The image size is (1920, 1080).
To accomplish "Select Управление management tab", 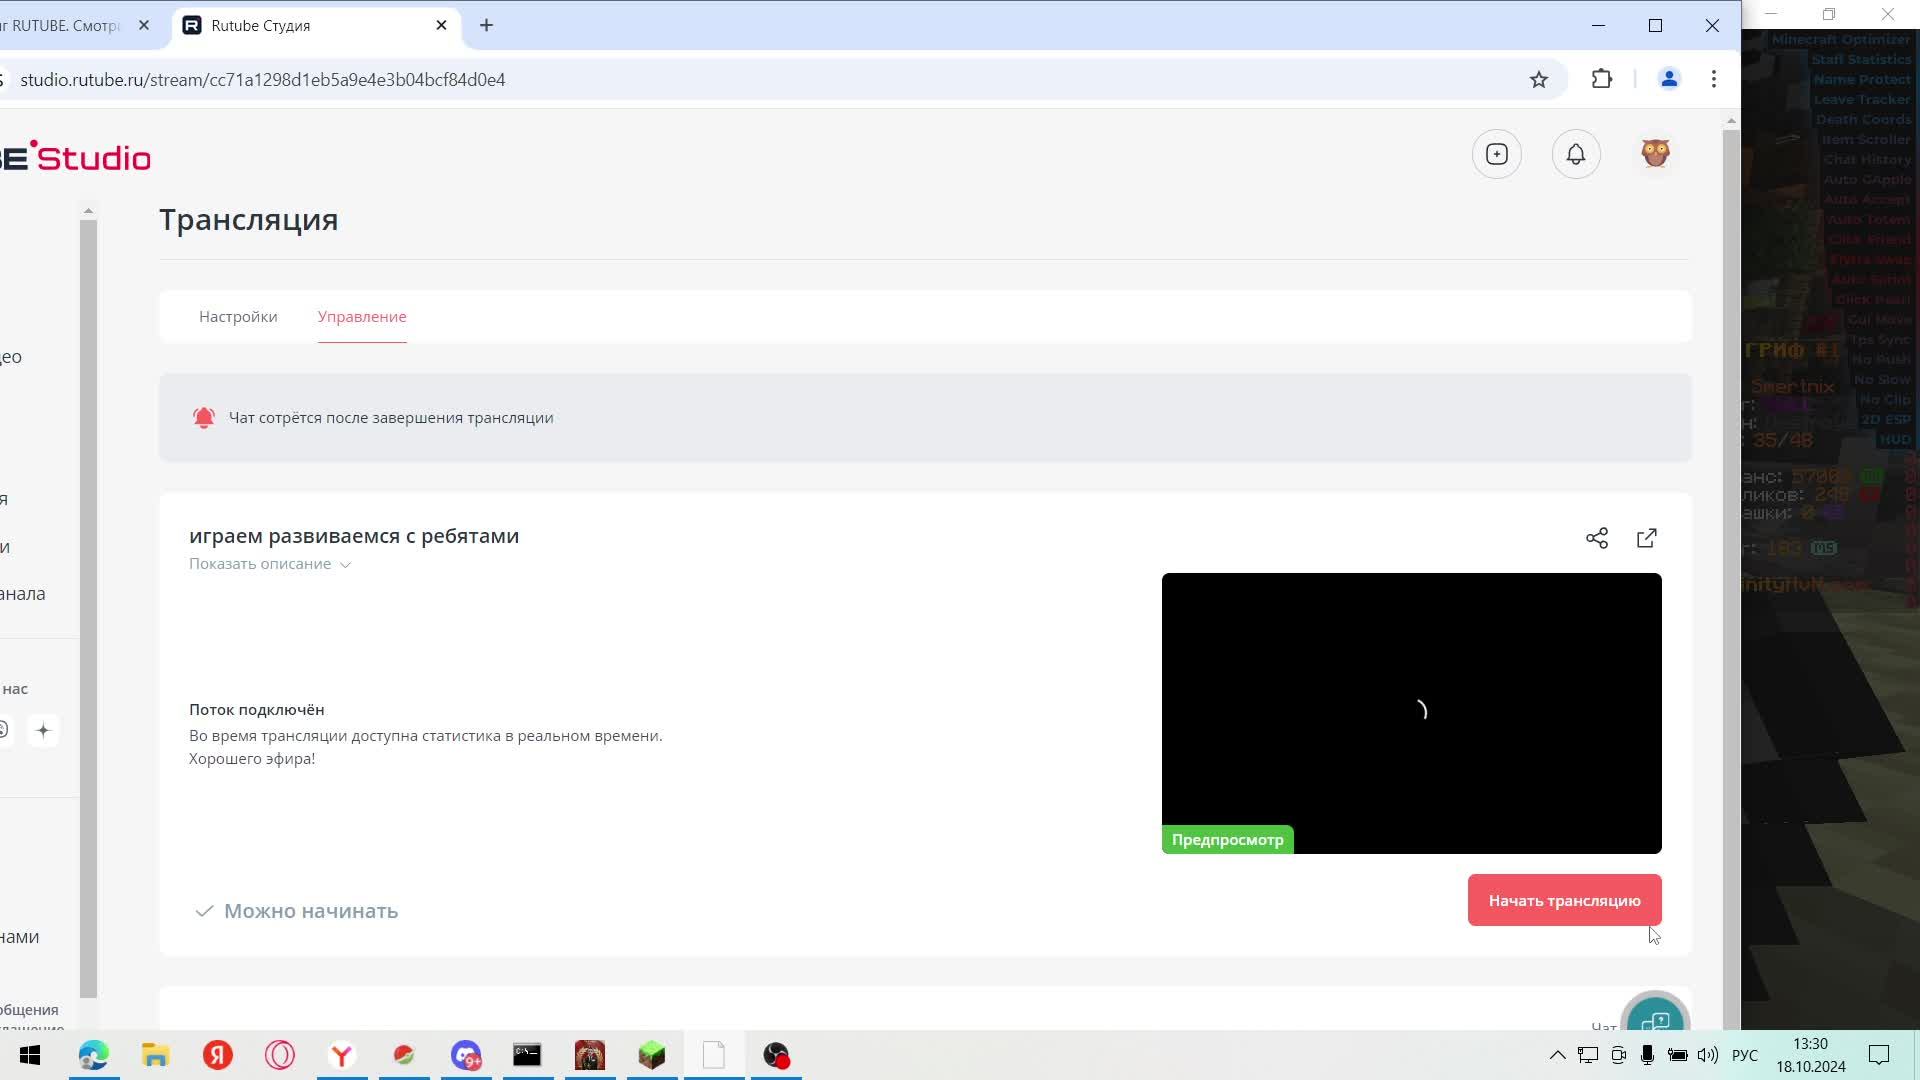I will (364, 316).
